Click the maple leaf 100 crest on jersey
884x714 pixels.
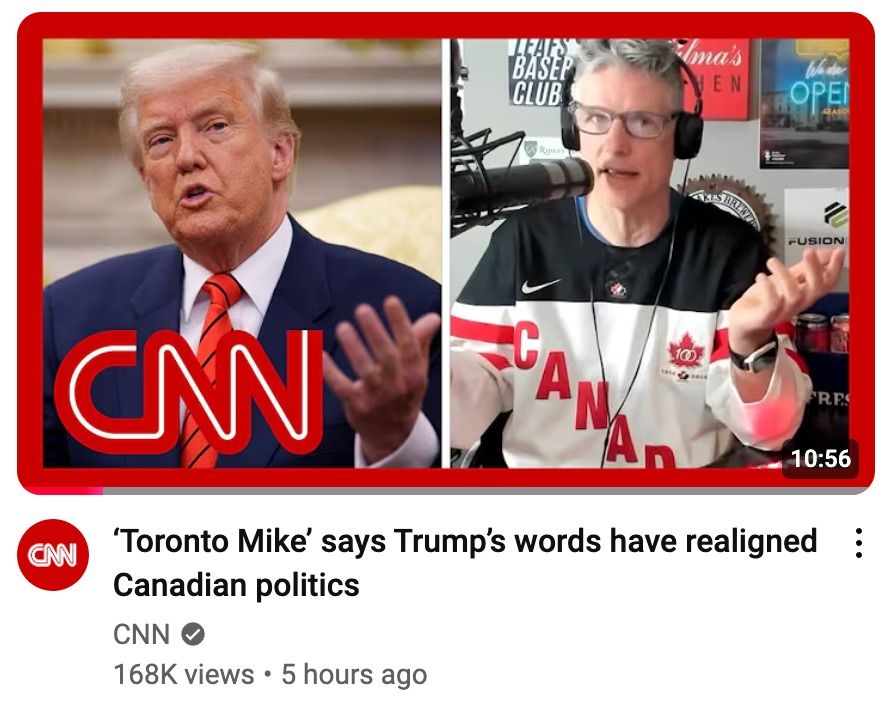tap(685, 352)
